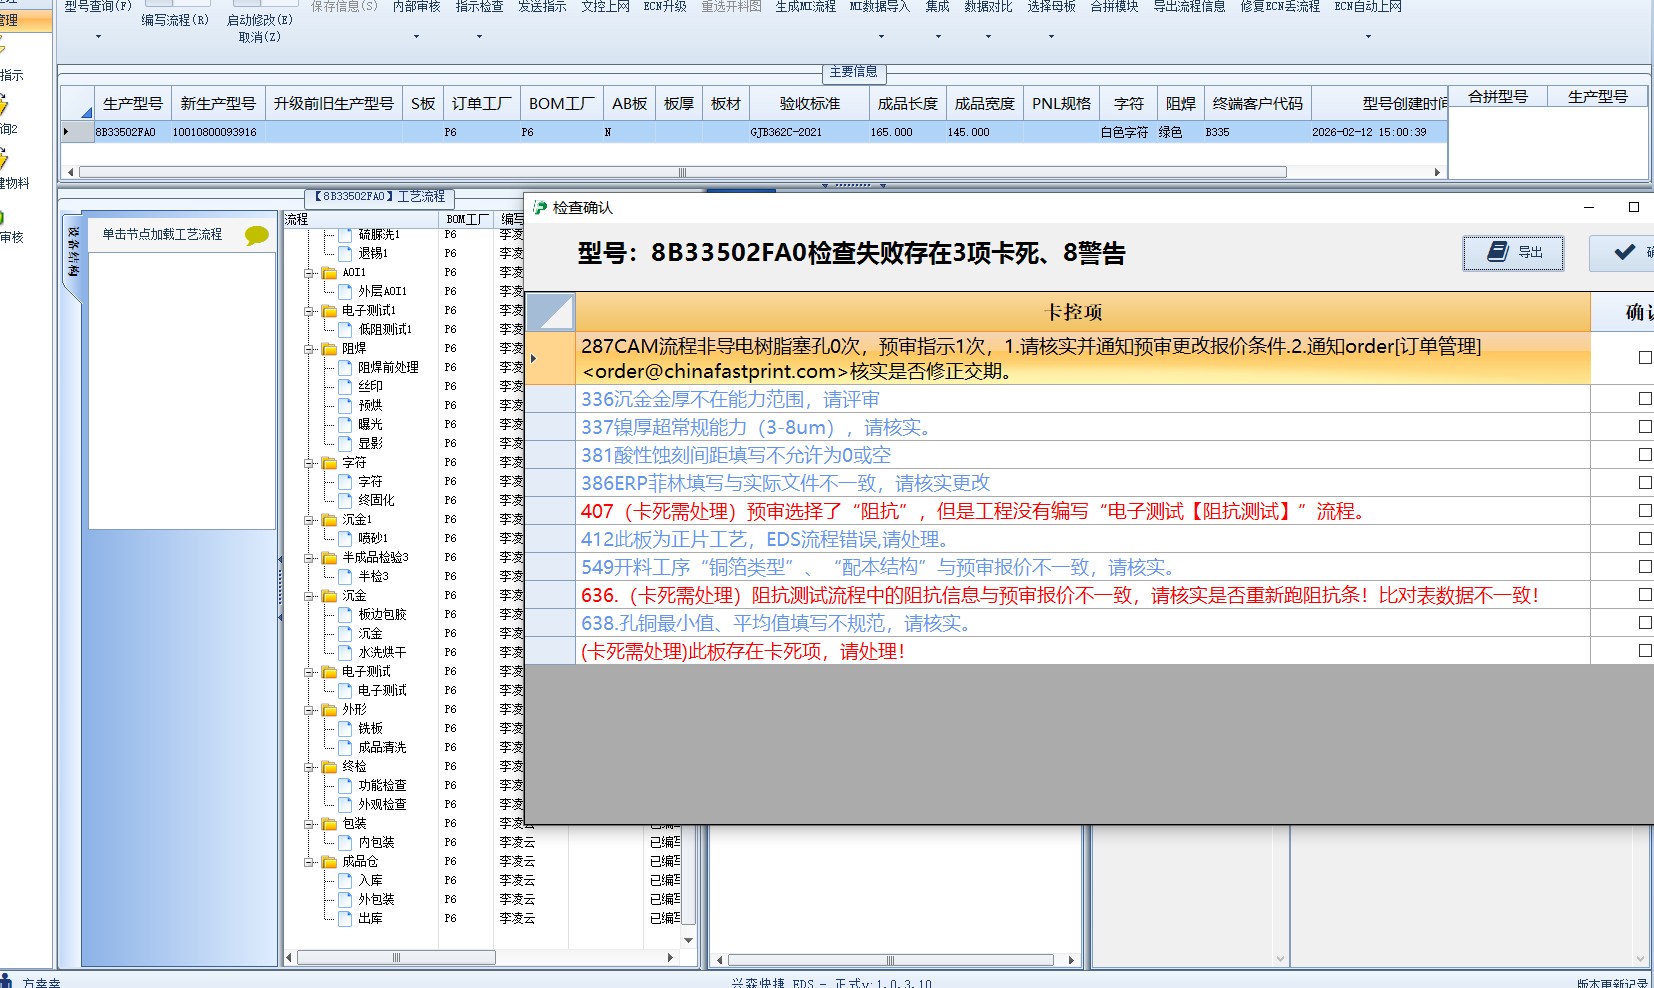
Task: Click the process tree horizontal scrollbar
Action: (397, 958)
